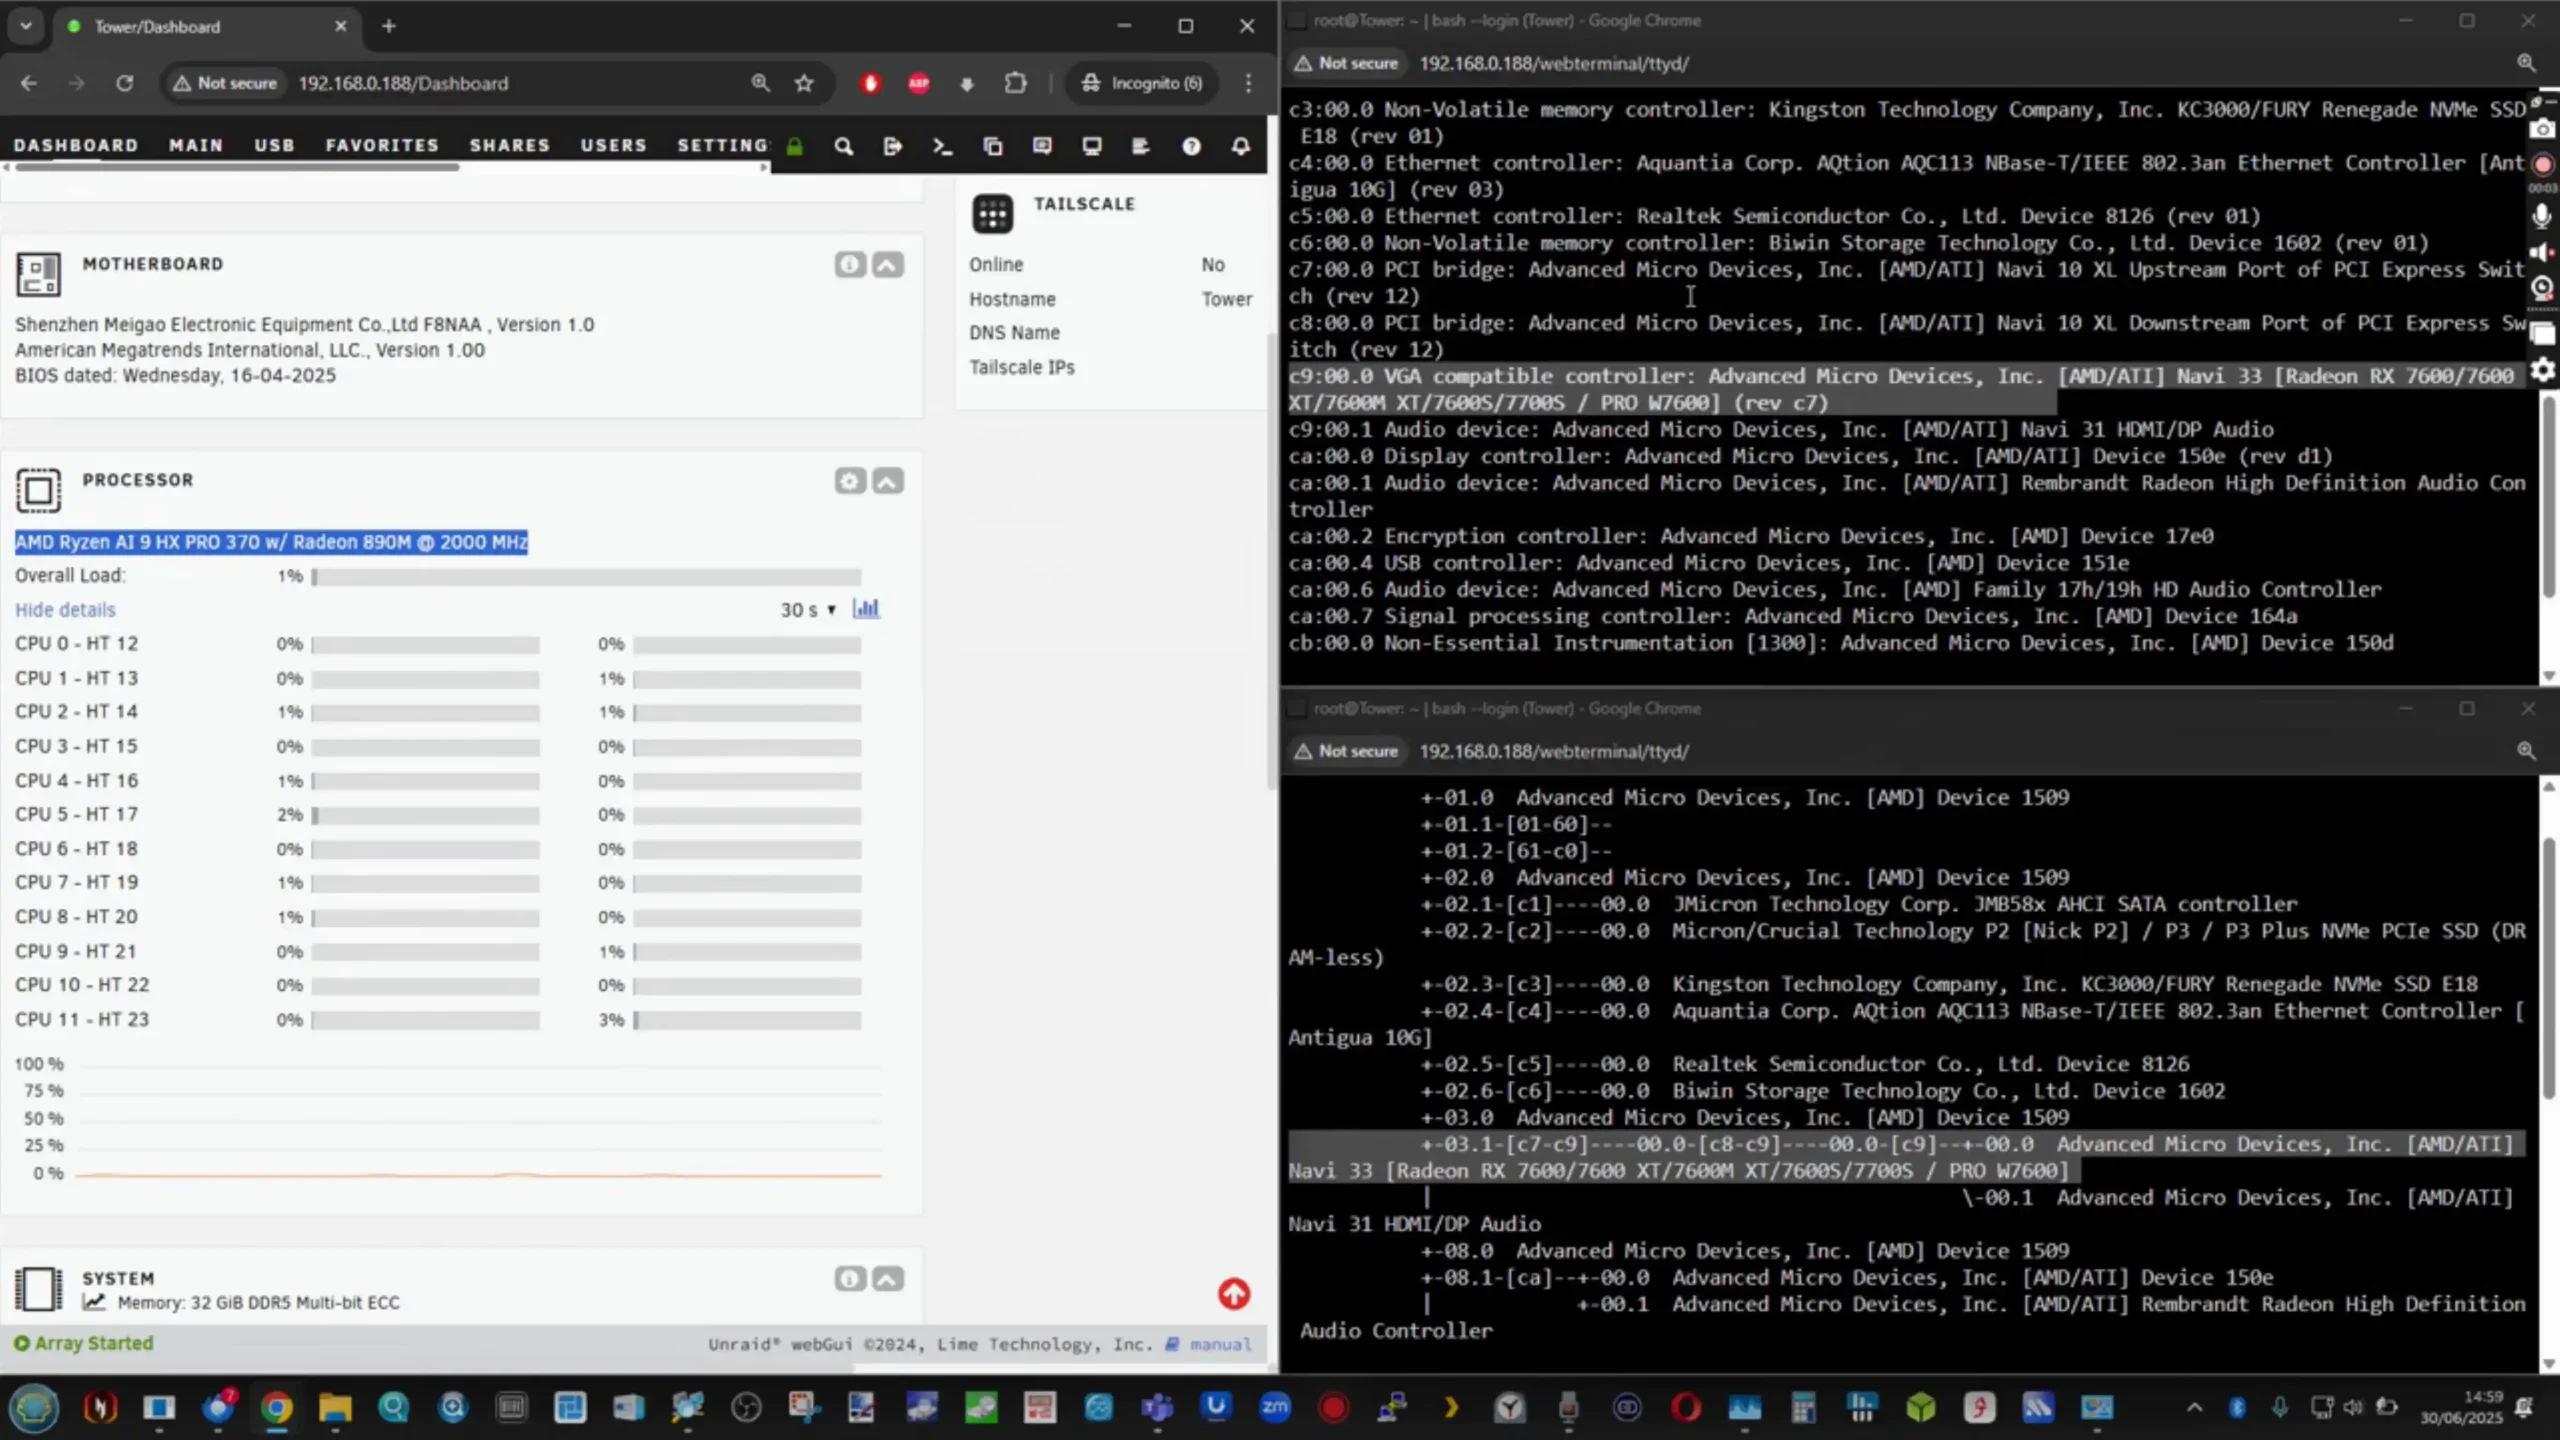
Task: Collapse the Processor panel
Action: pos(888,481)
